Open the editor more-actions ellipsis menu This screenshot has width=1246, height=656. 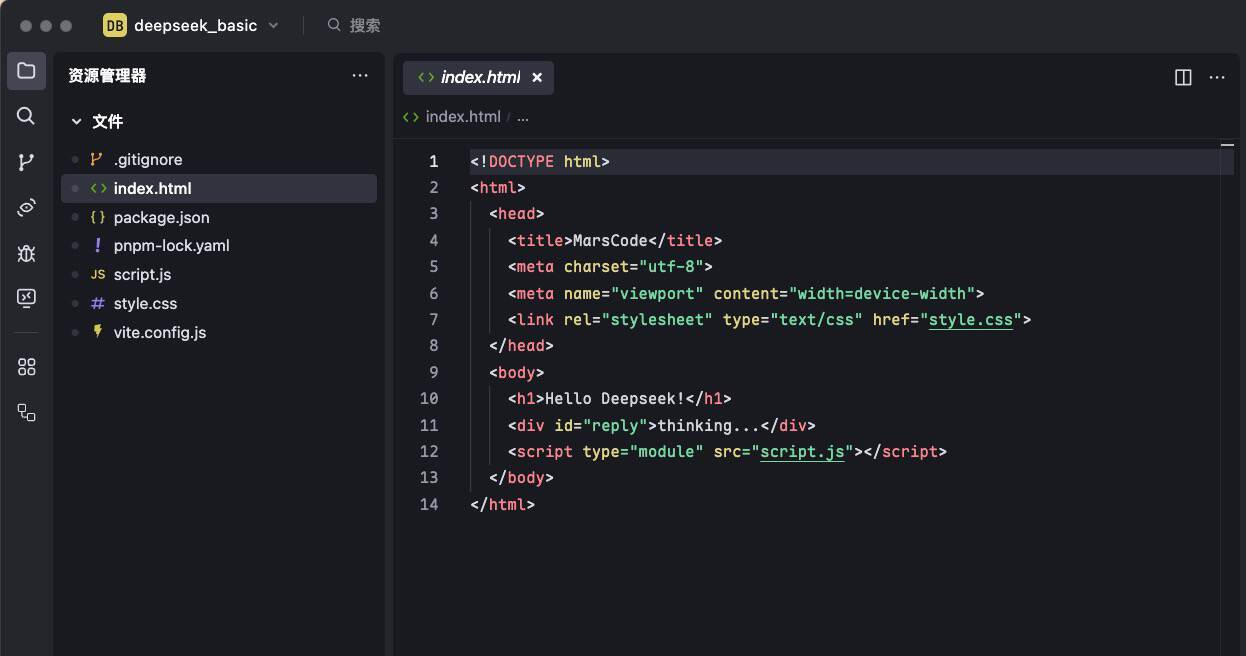pyautogui.click(x=1217, y=77)
